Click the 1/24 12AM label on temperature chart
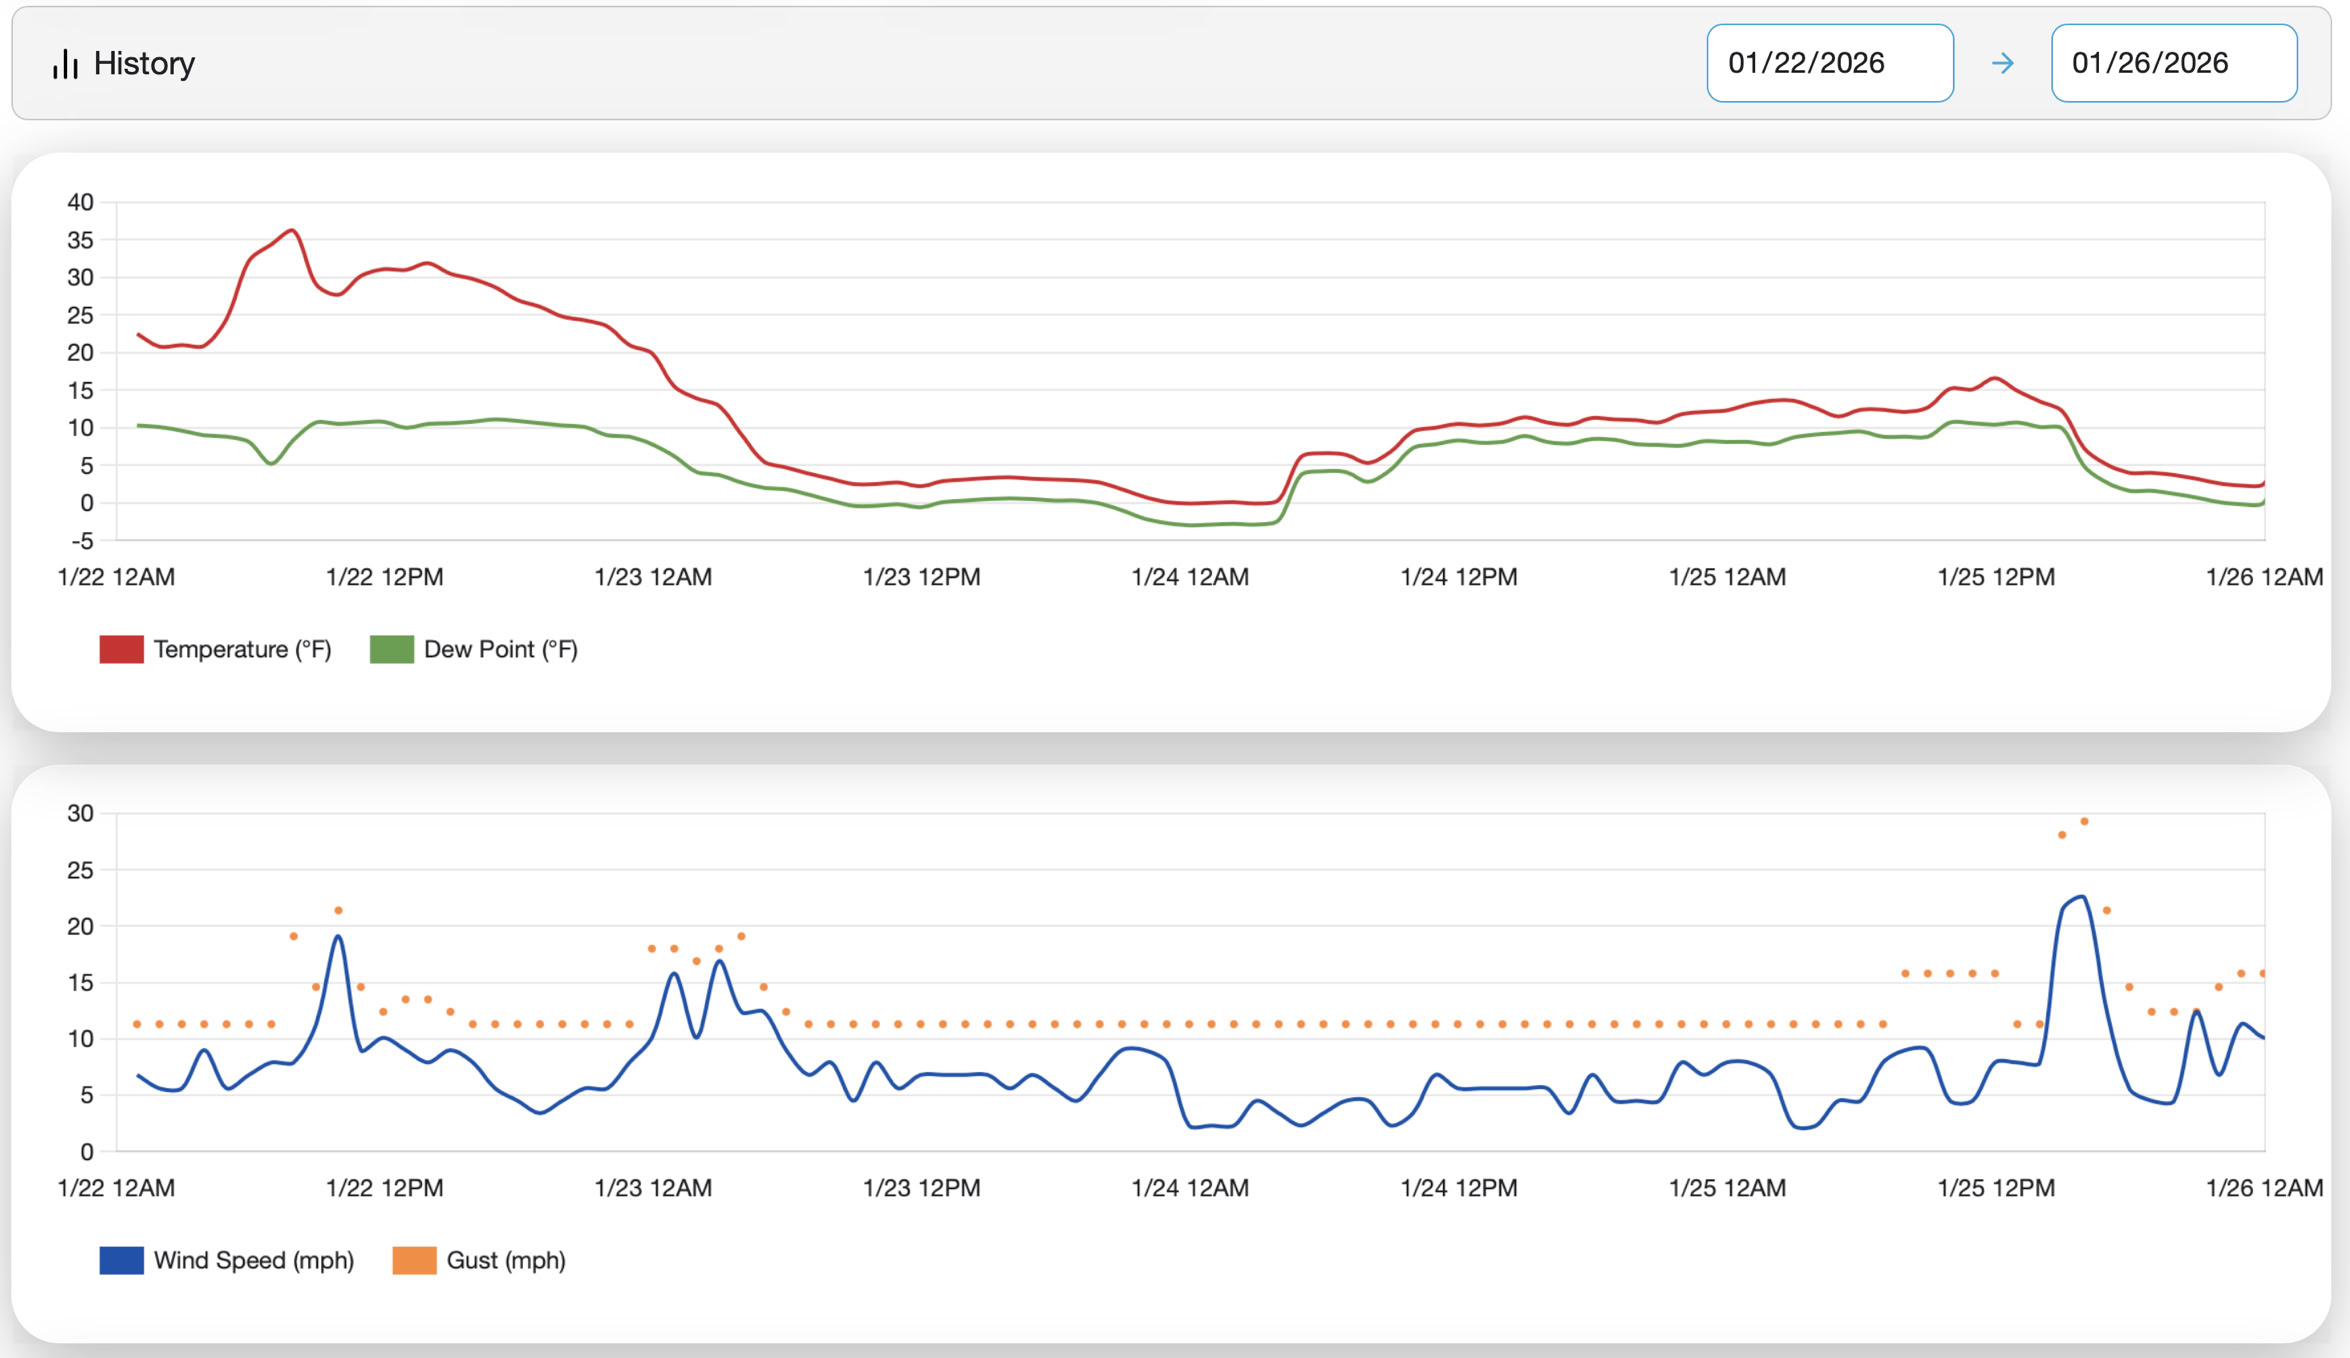This screenshot has width=2350, height=1358. tap(1189, 577)
